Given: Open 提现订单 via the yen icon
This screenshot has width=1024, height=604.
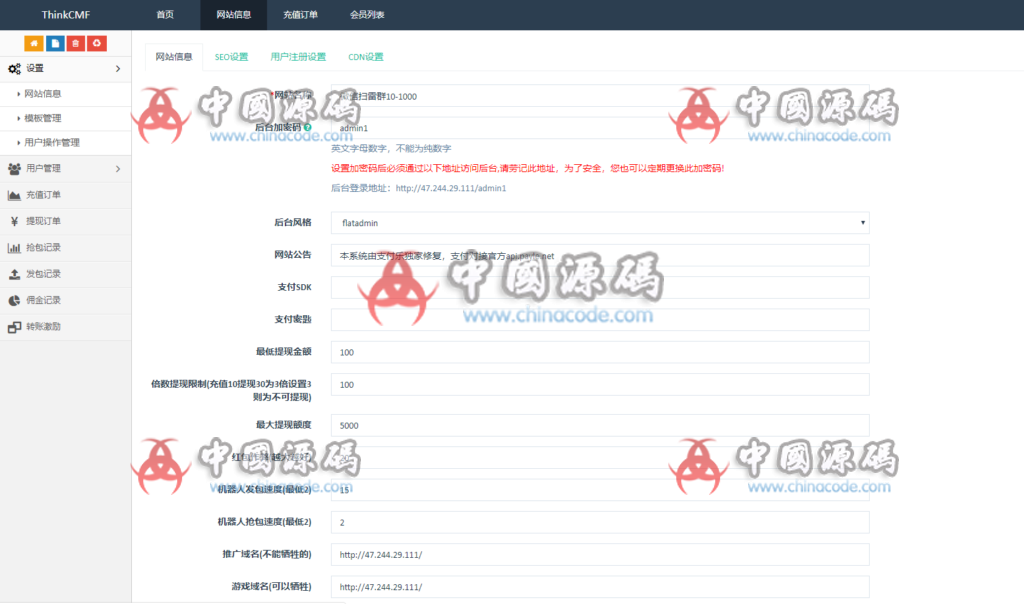Looking at the screenshot, I should click(14, 221).
